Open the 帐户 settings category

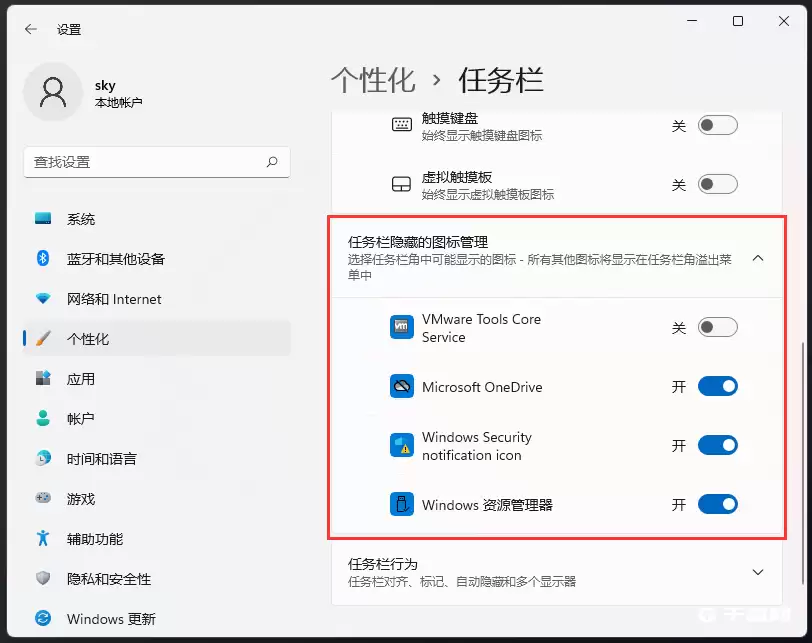coord(157,418)
